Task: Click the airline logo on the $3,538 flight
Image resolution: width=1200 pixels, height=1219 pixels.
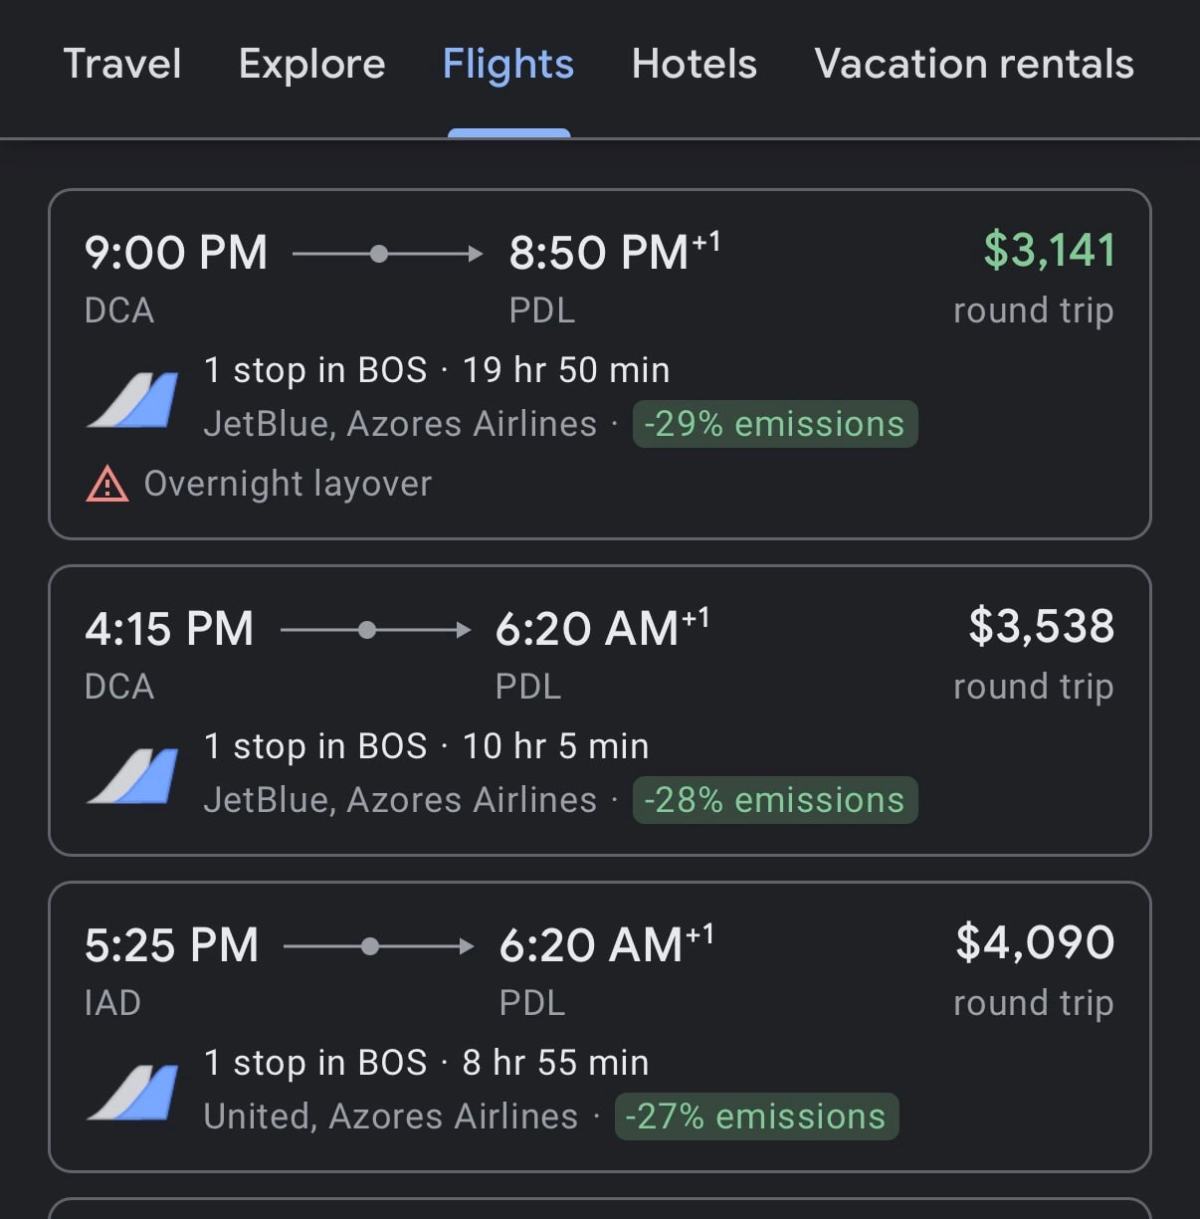Action: click(x=133, y=775)
